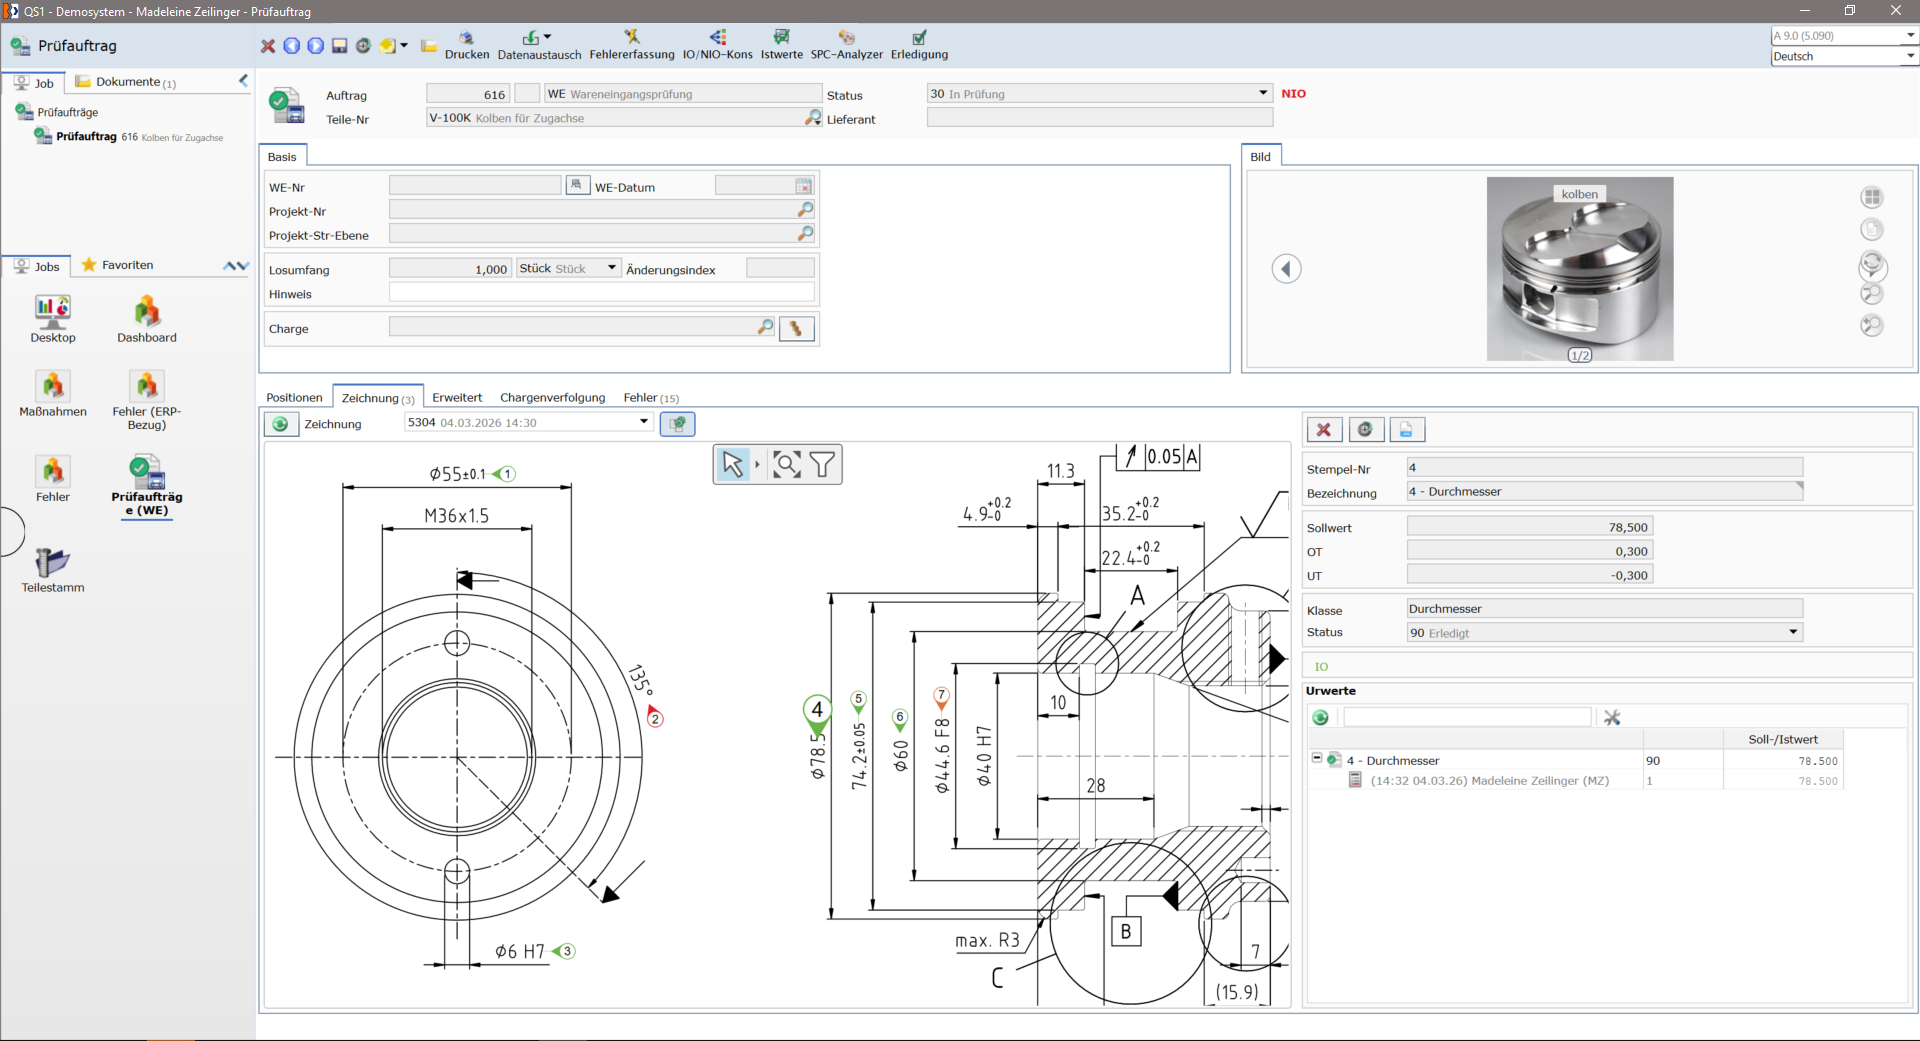Viewport: 1920px width, 1041px height.
Task: Open the Positionen tab
Action: tap(294, 398)
